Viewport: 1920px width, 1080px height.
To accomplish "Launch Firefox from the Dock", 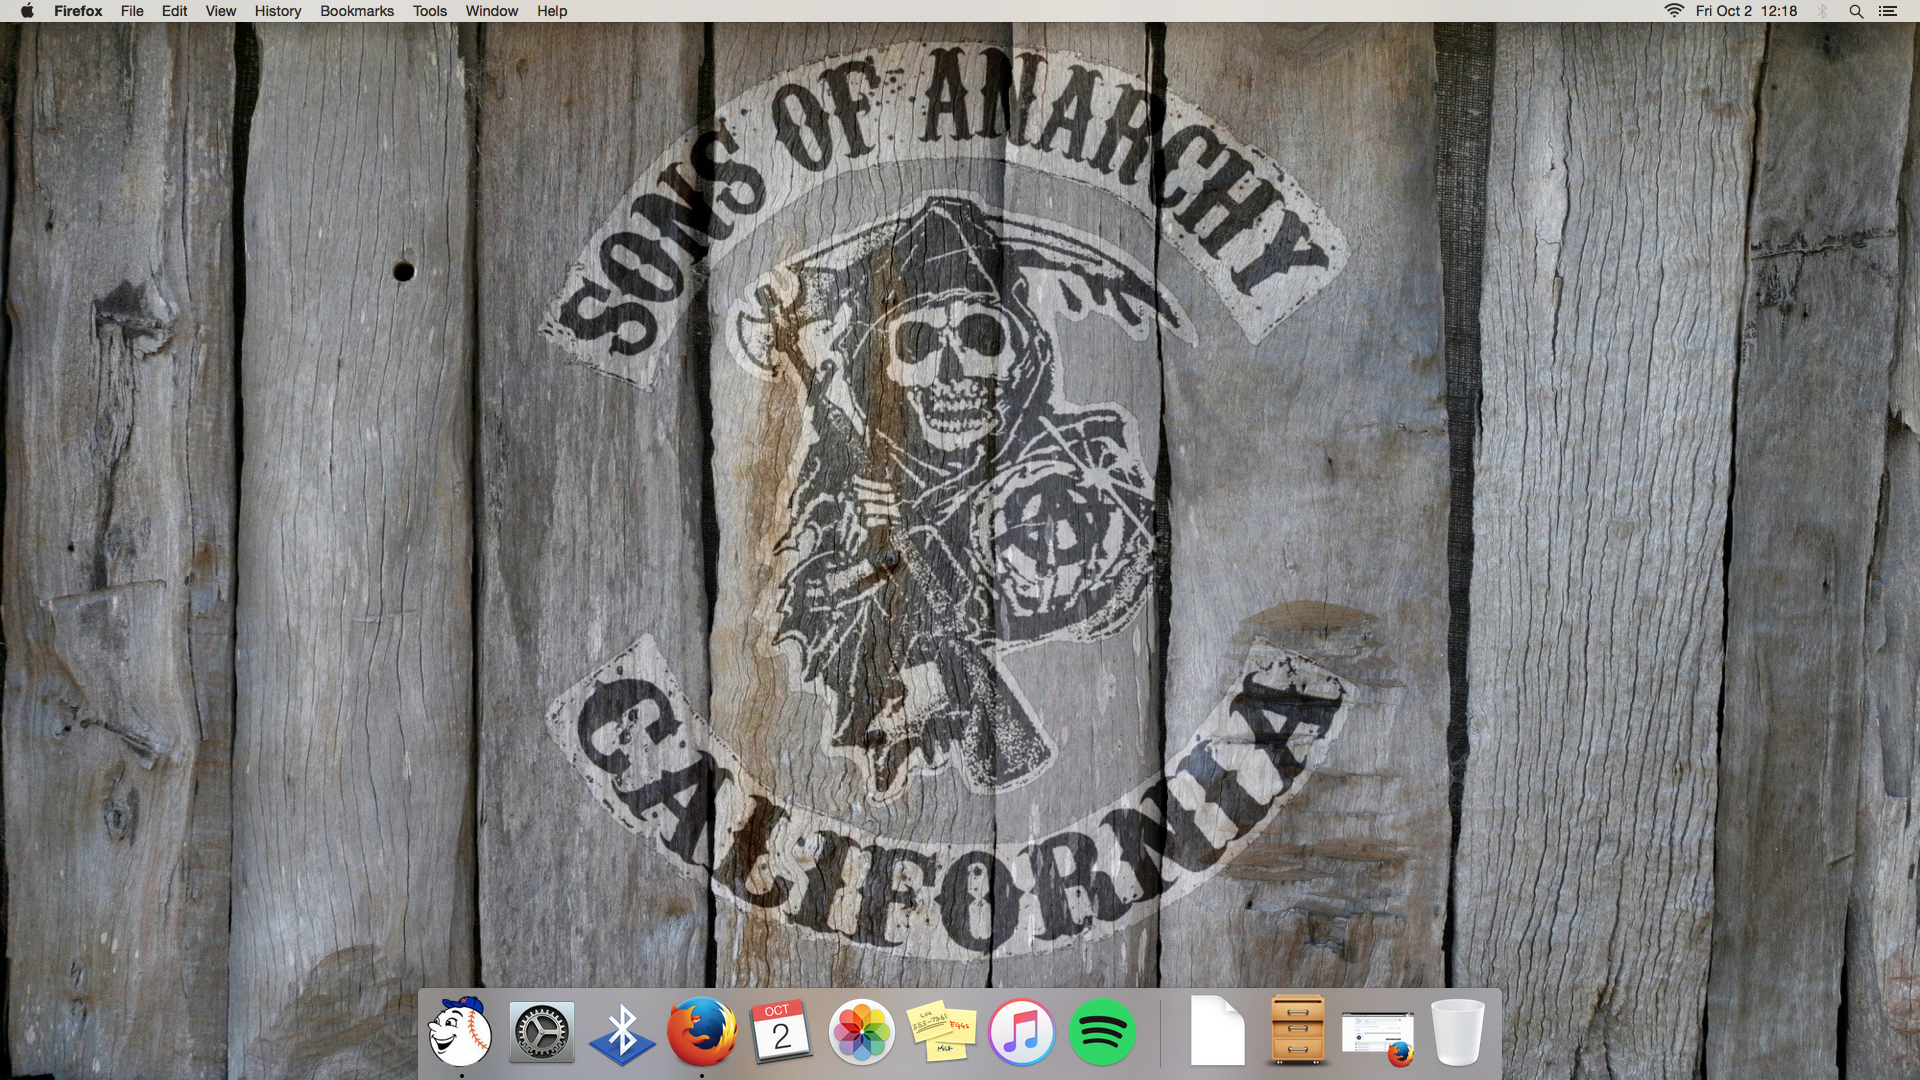I will pos(702,1031).
